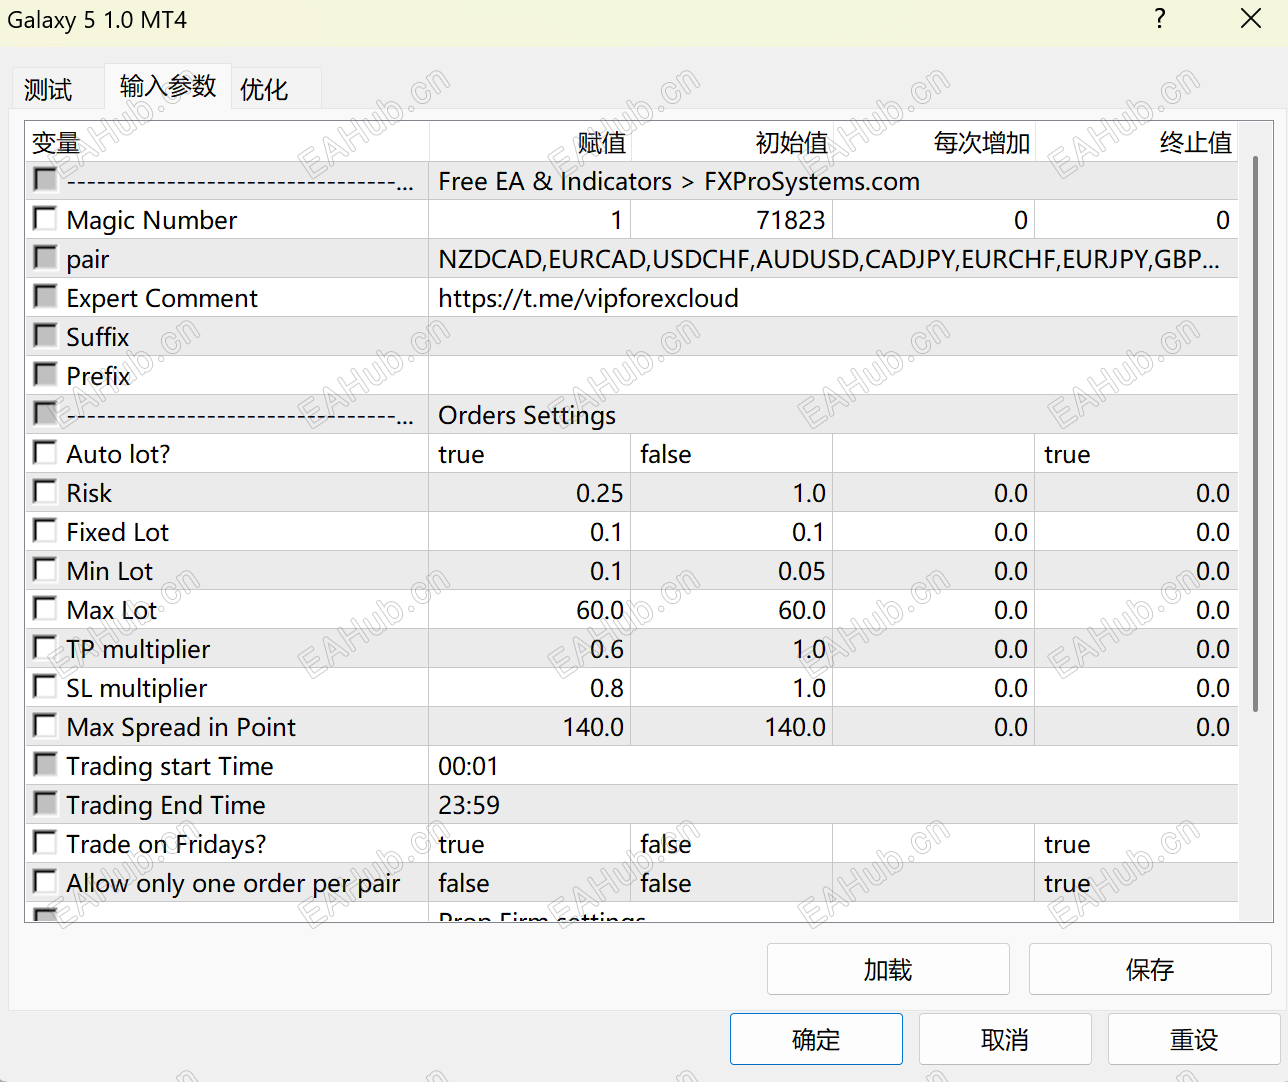Tick the Magic Number checkbox
1288x1082 pixels.
click(x=45, y=218)
